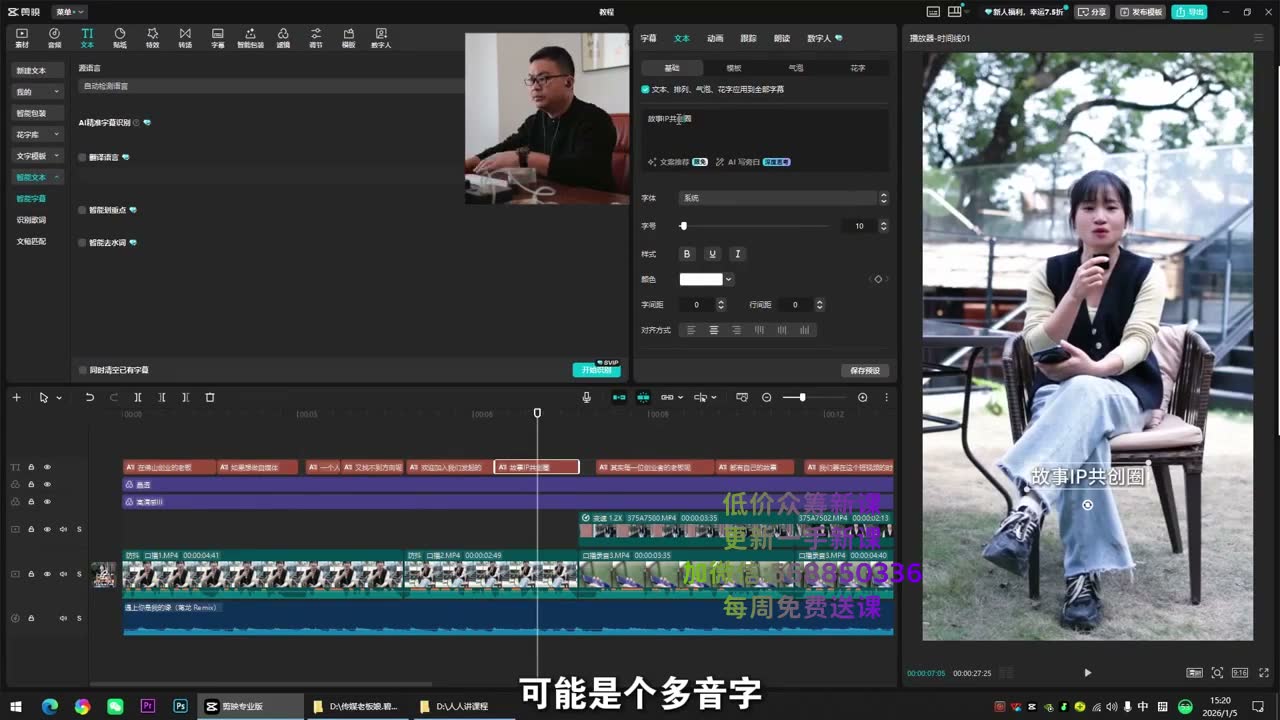Toggle 文本、排列、气泡、花字应用到全部字幕 checkbox
Image resolution: width=1280 pixels, height=720 pixels.
tap(645, 89)
